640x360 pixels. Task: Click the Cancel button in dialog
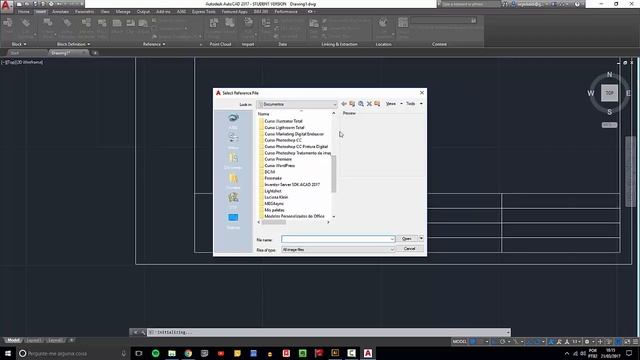pos(409,249)
